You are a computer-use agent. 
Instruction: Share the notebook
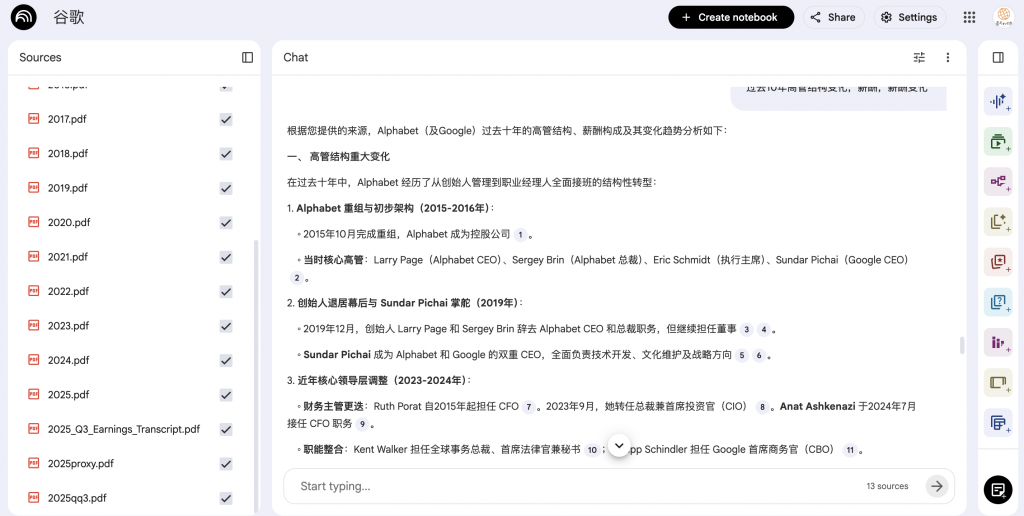pos(833,17)
